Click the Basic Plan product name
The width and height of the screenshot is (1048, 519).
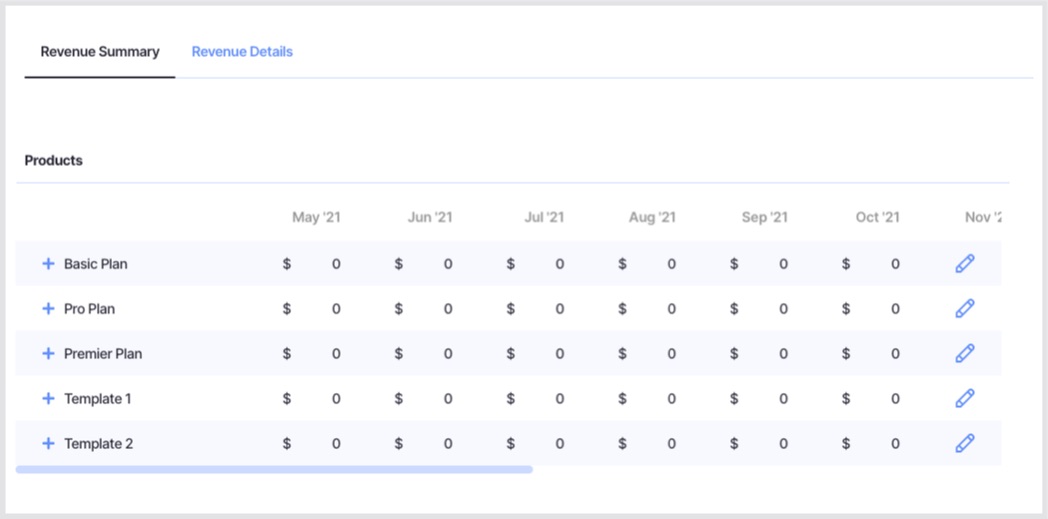[x=96, y=264]
